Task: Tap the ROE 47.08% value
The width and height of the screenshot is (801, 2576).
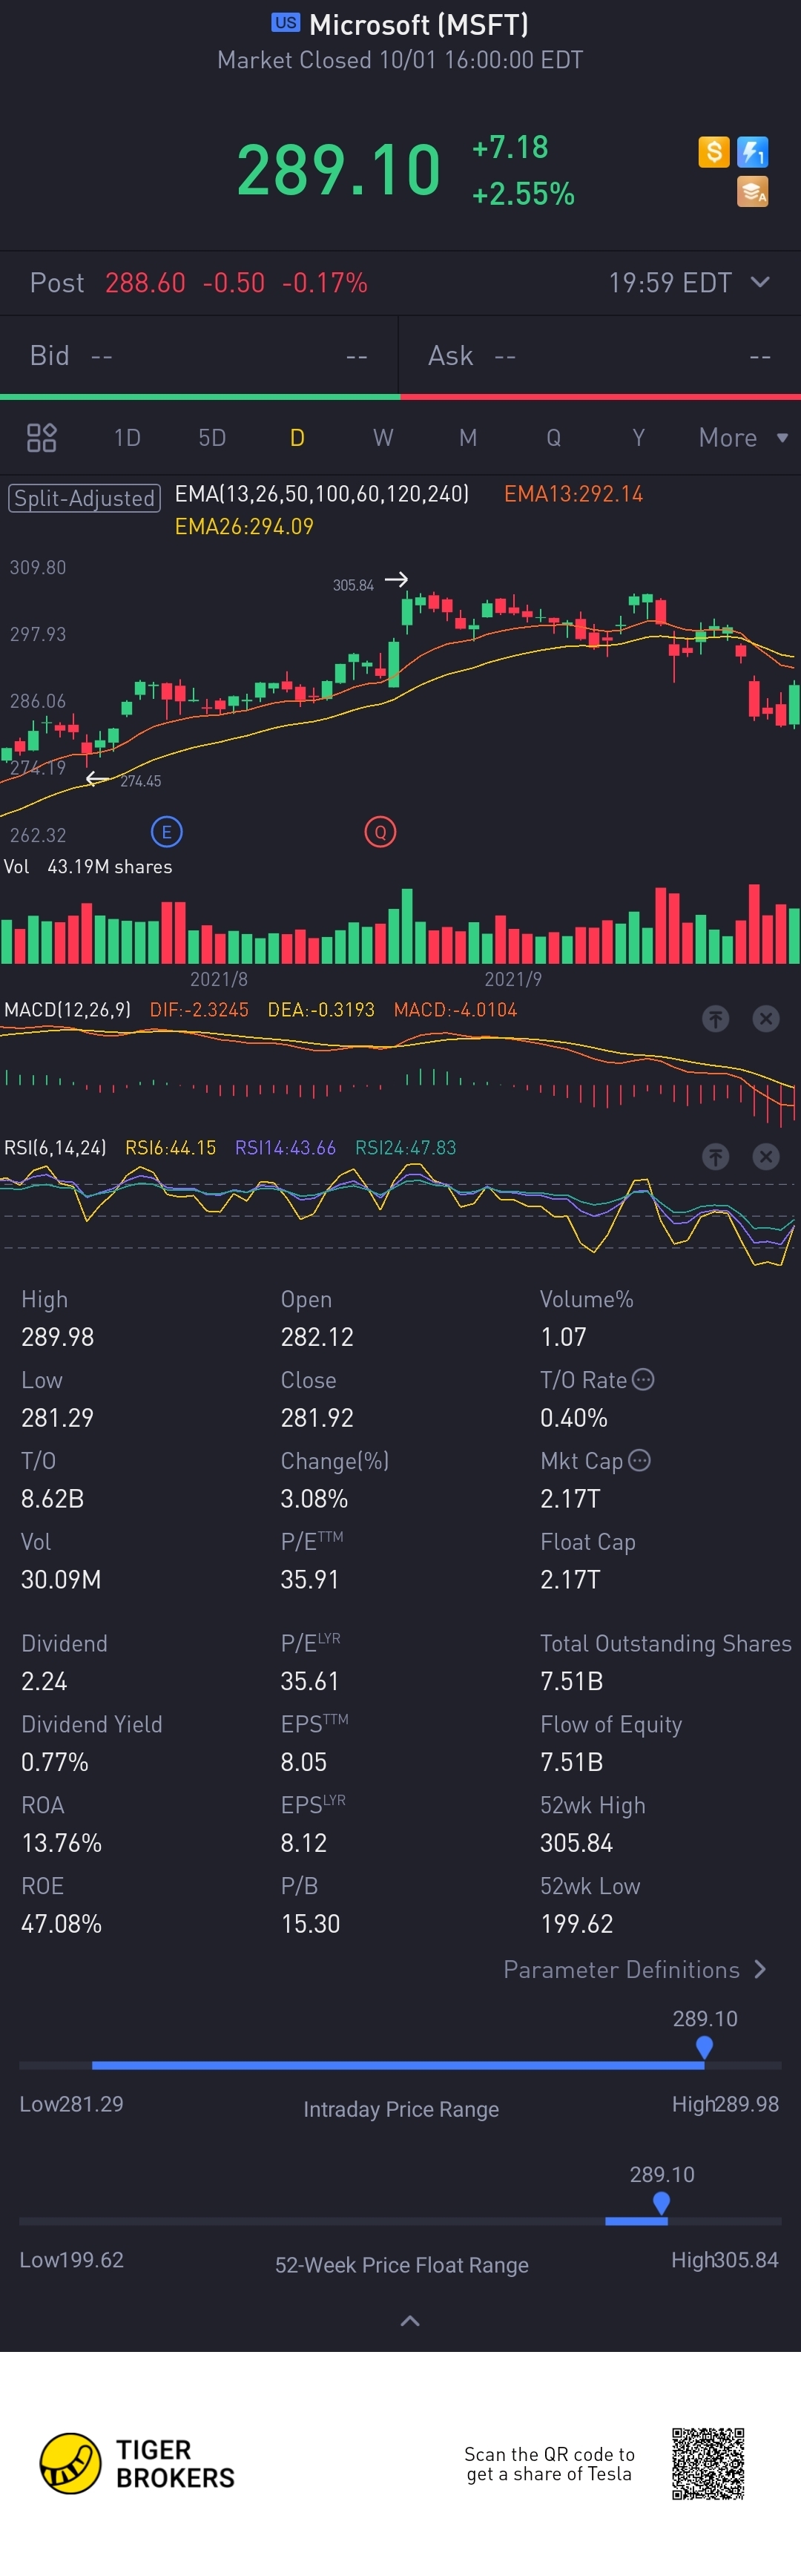Action: (x=61, y=1923)
